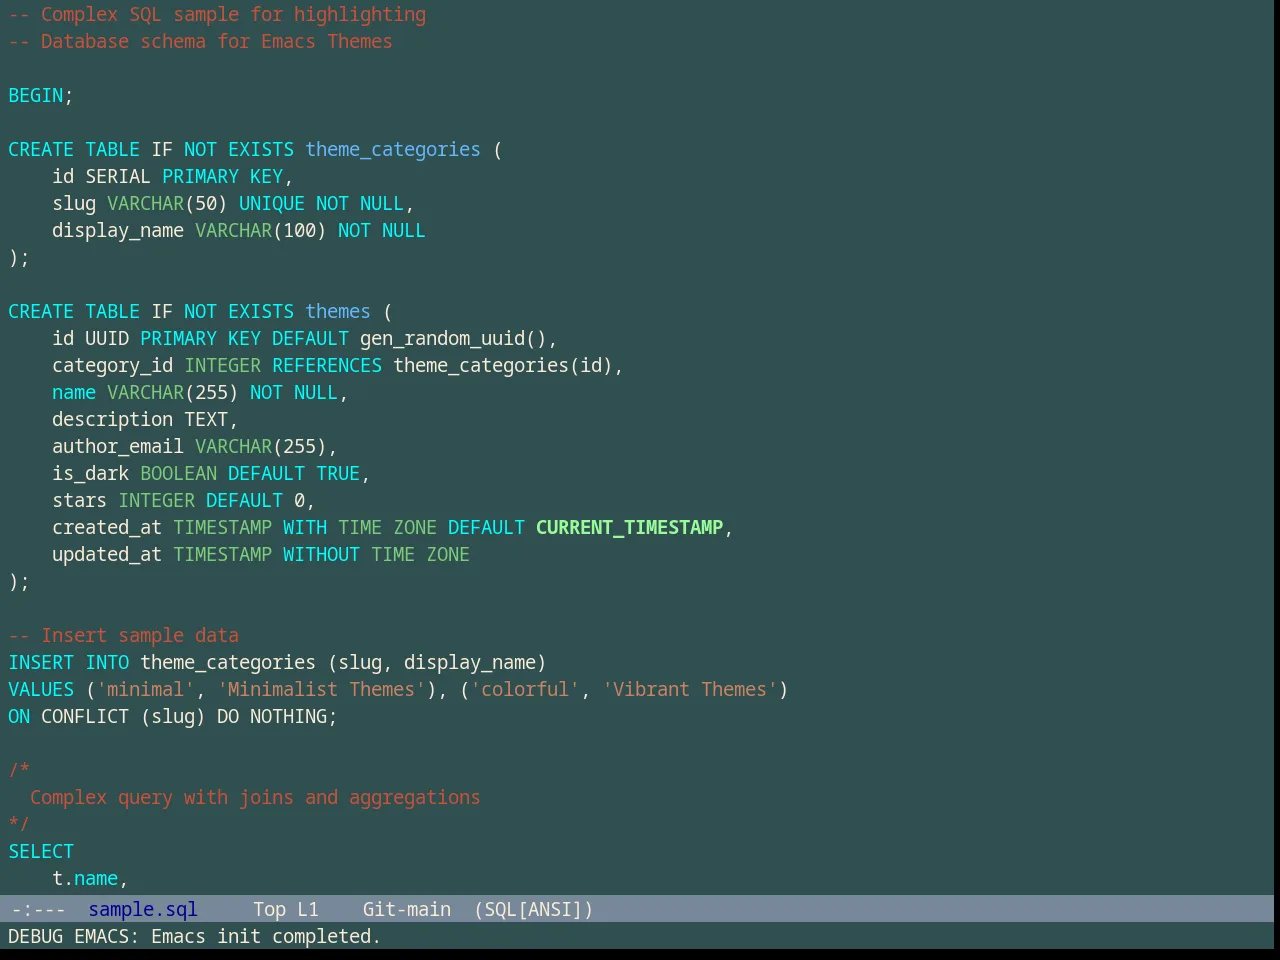Image resolution: width=1280 pixels, height=960 pixels.
Task: Click the L1 line number indicator
Action: tap(308, 909)
